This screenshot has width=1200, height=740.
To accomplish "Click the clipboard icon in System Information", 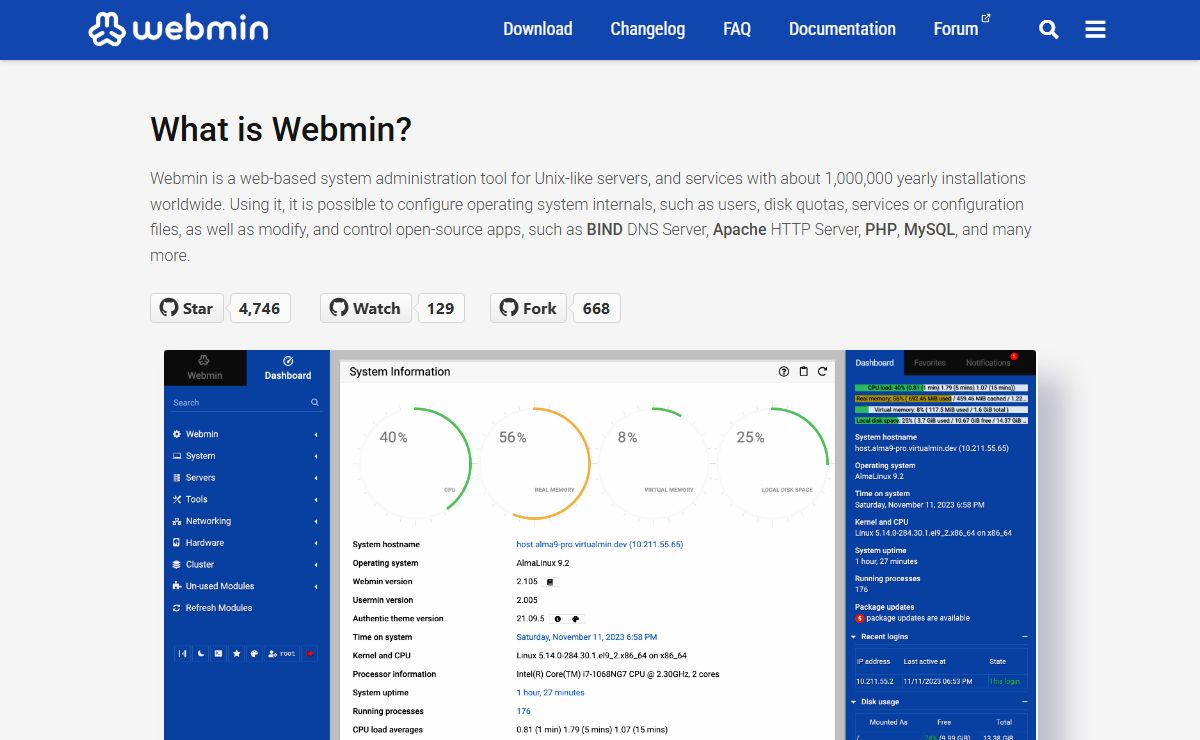I will [x=803, y=371].
